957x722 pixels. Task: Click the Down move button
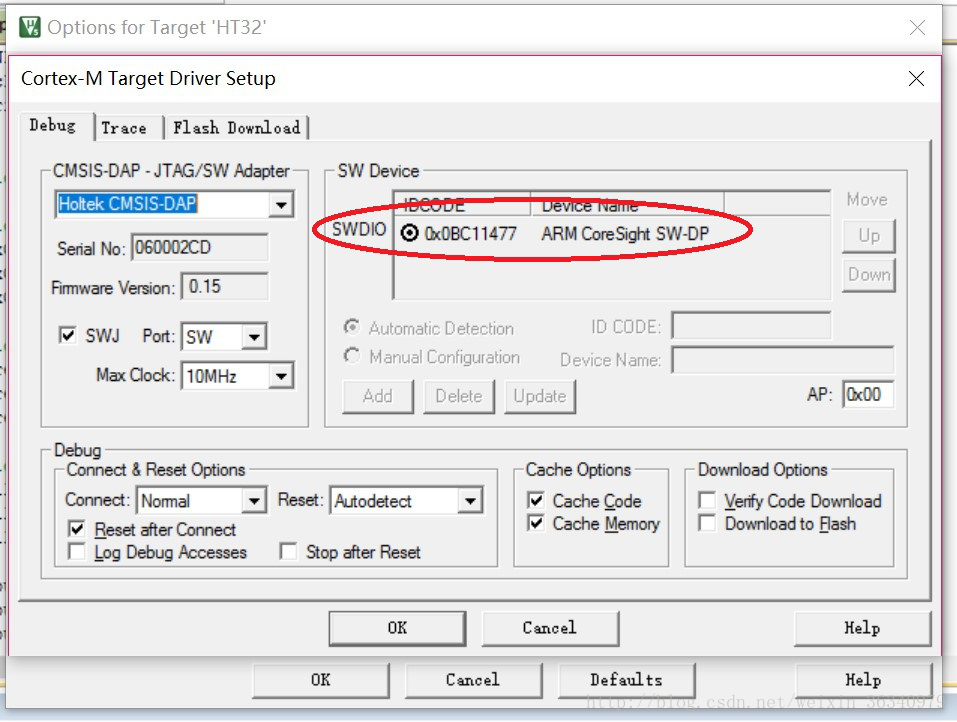869,275
